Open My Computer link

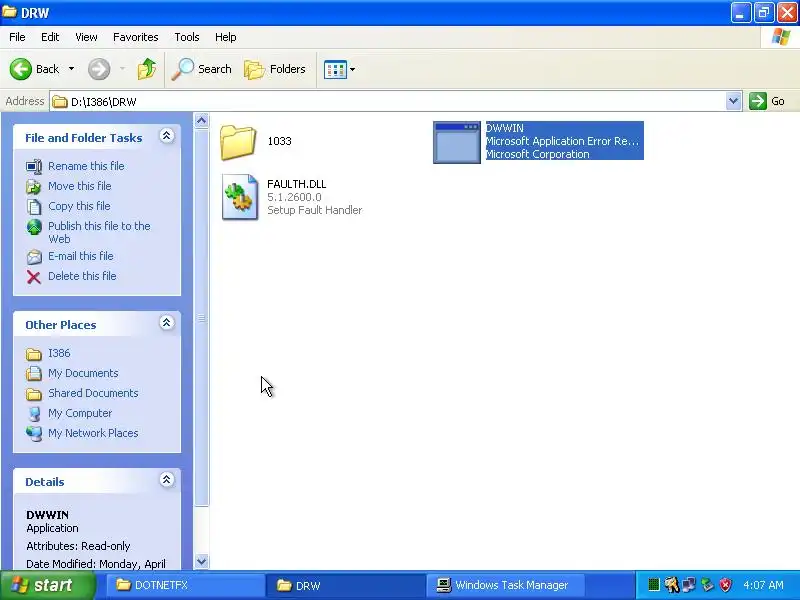coord(80,413)
